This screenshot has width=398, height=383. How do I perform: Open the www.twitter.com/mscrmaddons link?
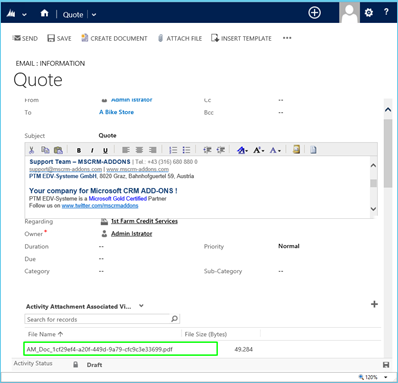100,206
